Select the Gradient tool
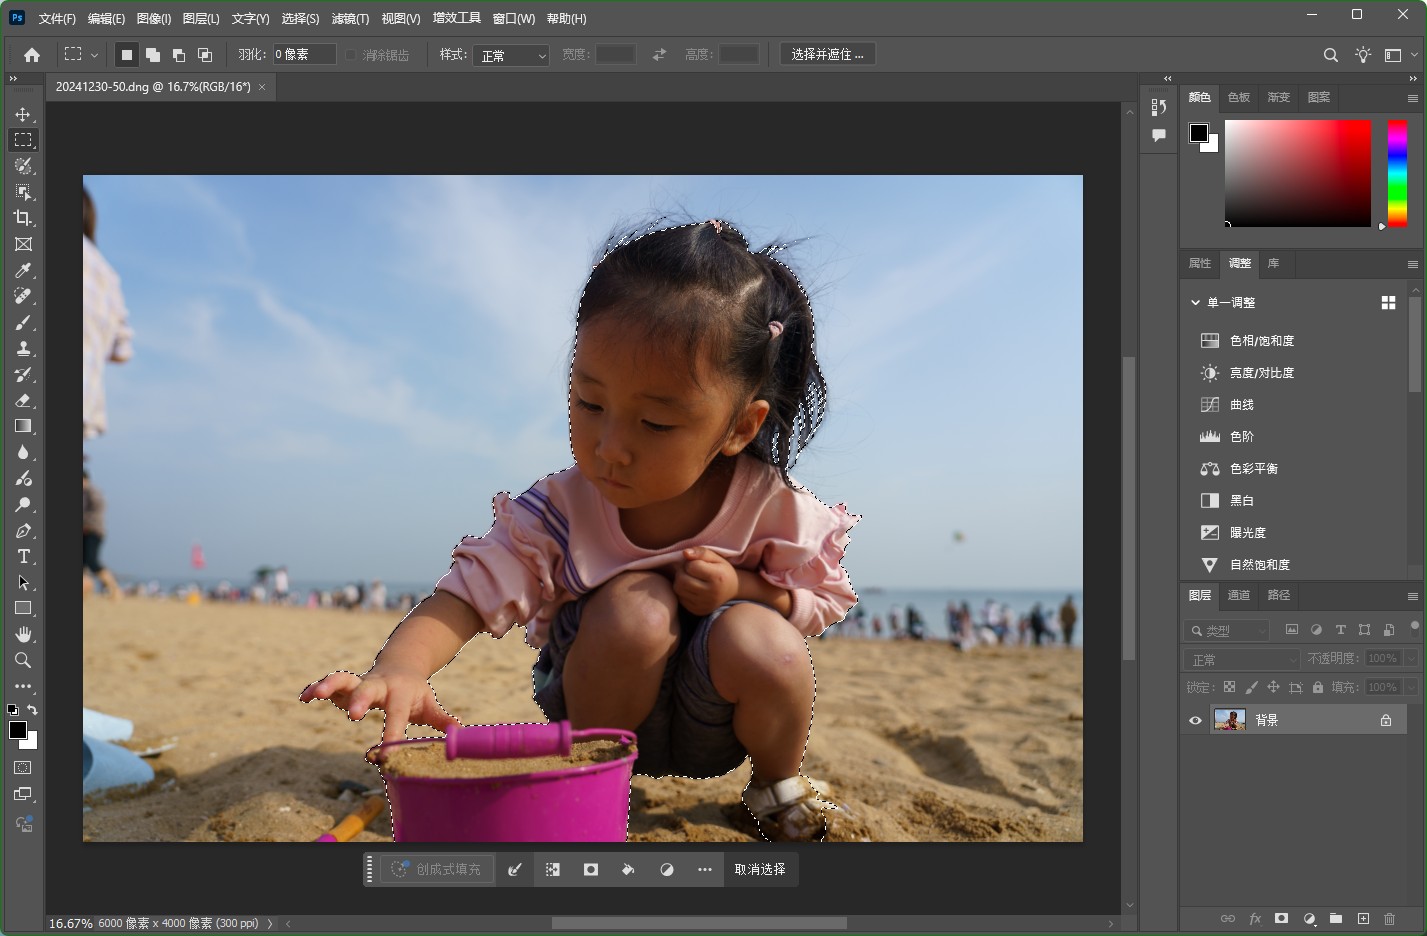The image size is (1427, 936). click(x=23, y=426)
